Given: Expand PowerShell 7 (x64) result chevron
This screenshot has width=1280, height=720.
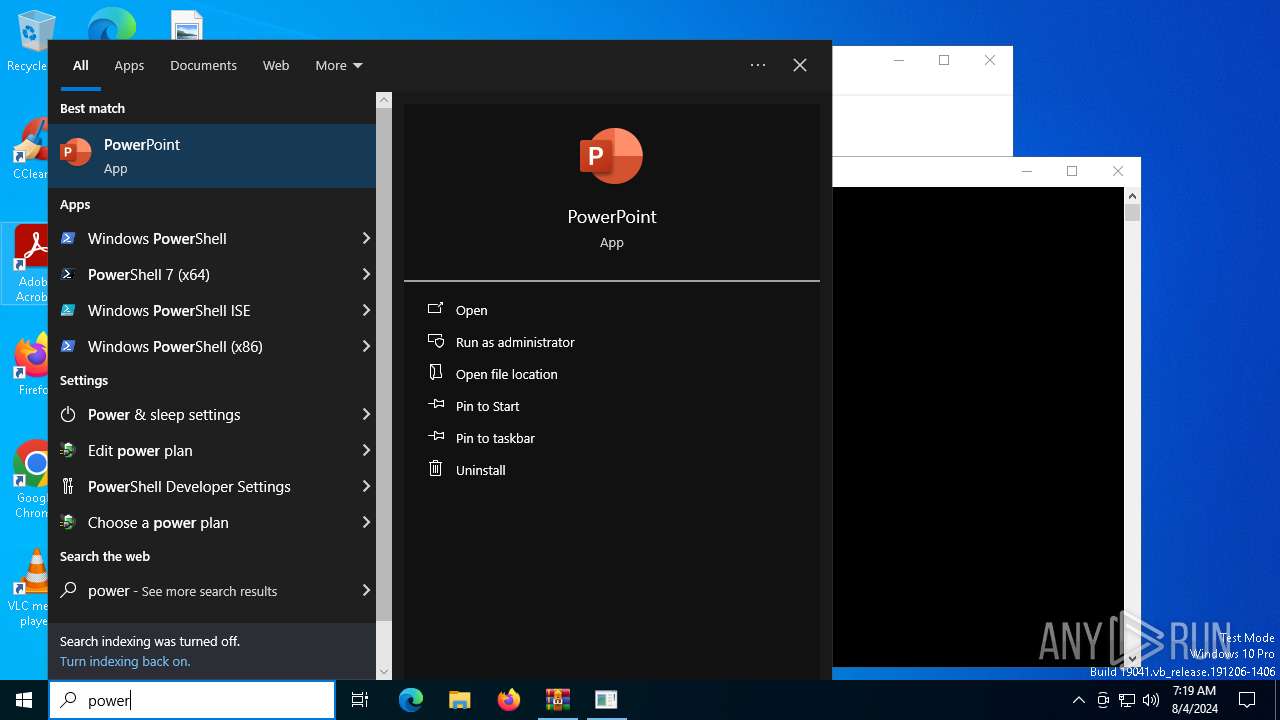Looking at the screenshot, I should pos(366,274).
